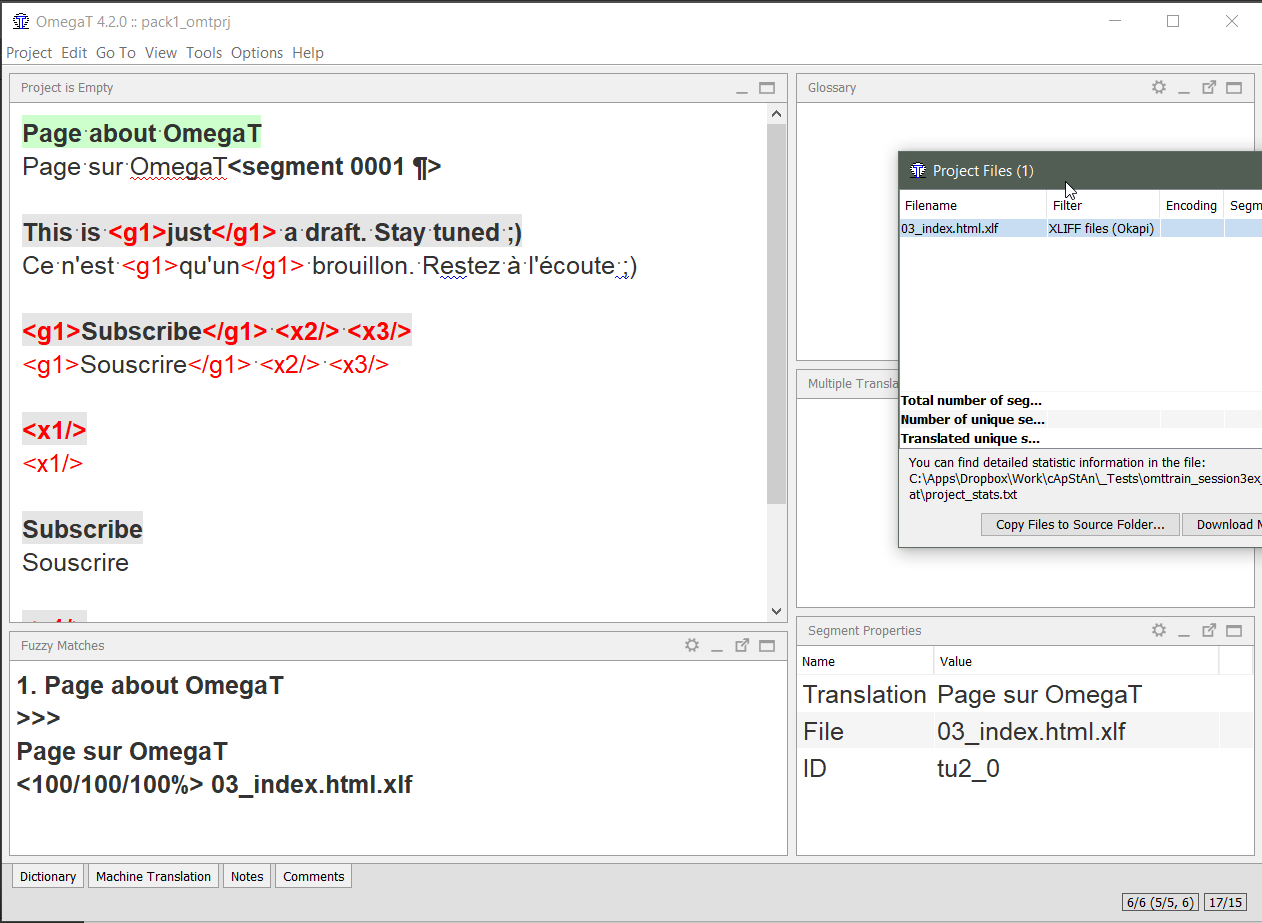The height and width of the screenshot is (923, 1262).
Task: Open the Go To menu
Action: pos(116,53)
